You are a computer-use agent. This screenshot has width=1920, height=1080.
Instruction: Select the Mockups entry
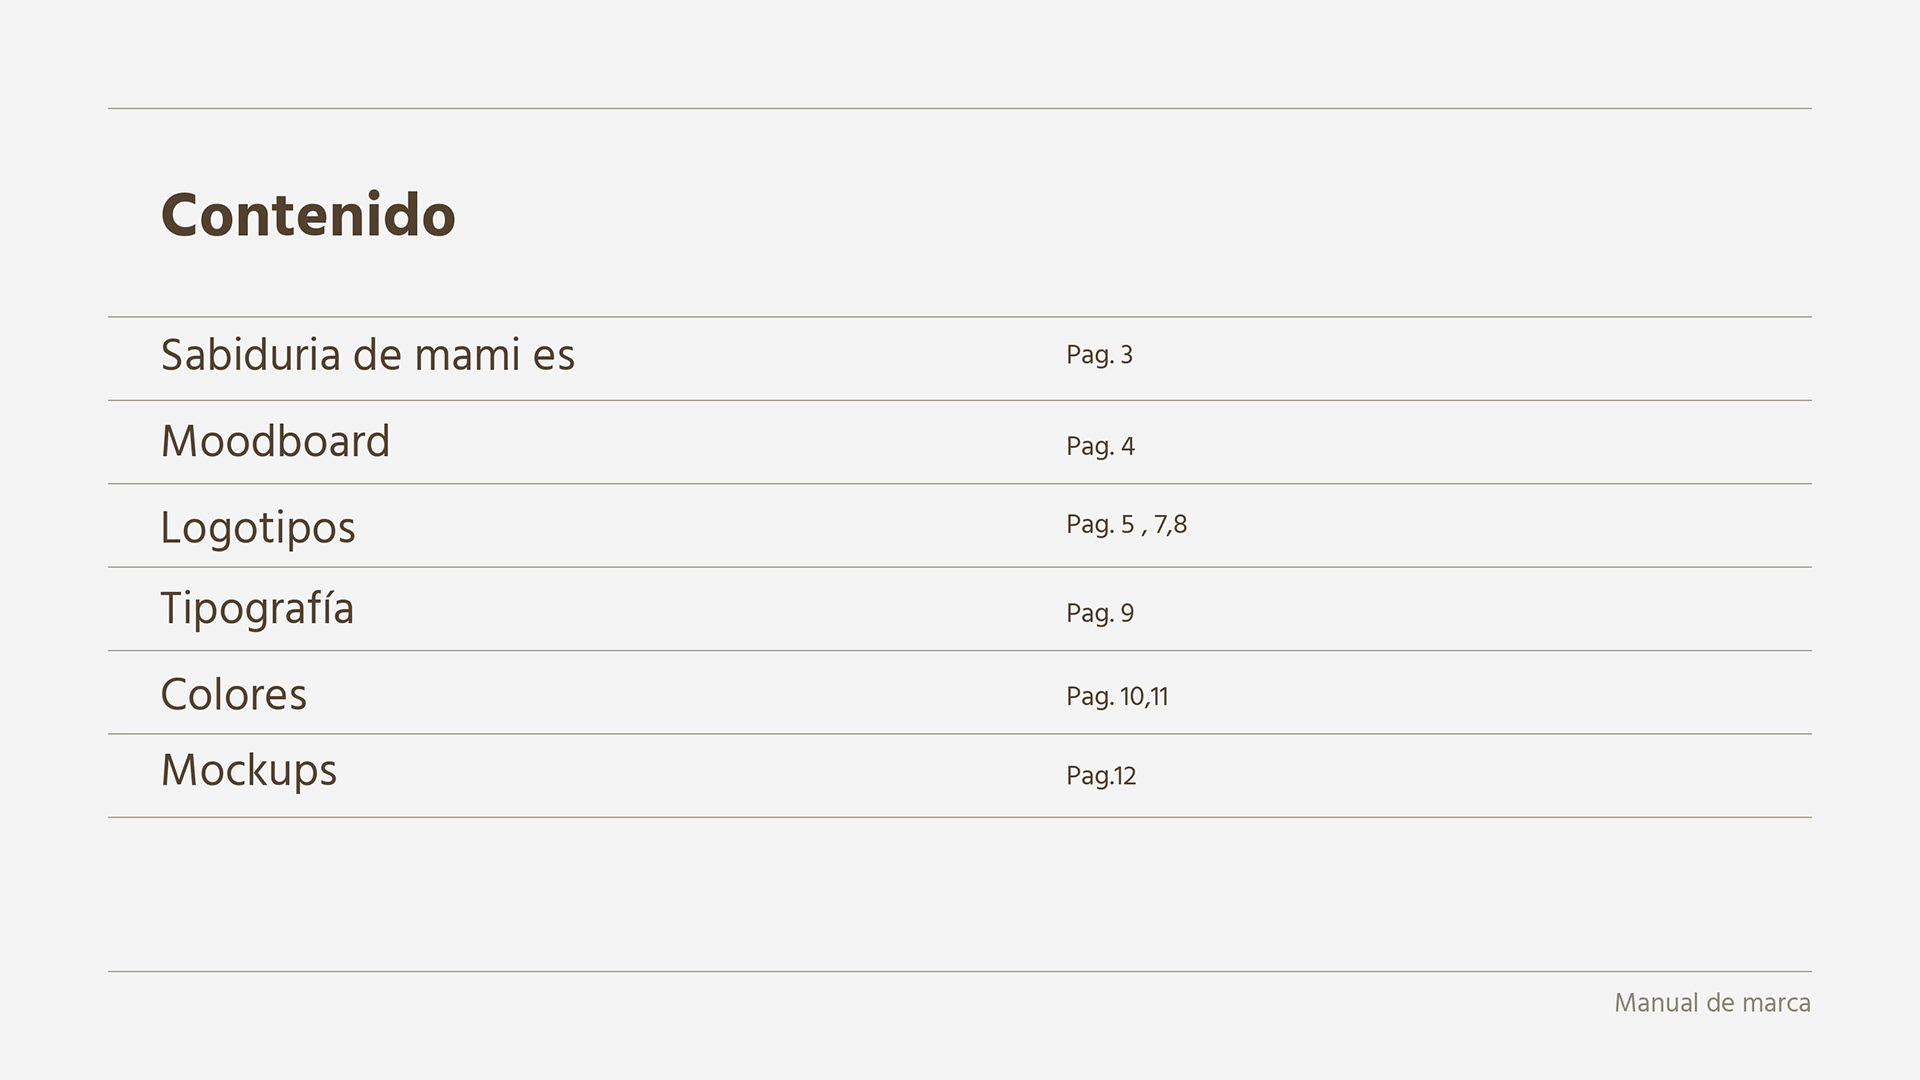click(249, 770)
